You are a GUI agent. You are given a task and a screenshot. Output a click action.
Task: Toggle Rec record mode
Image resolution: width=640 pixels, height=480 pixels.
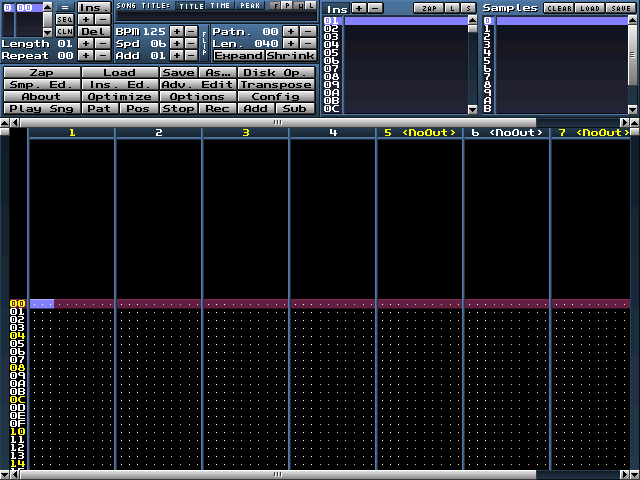(217, 108)
